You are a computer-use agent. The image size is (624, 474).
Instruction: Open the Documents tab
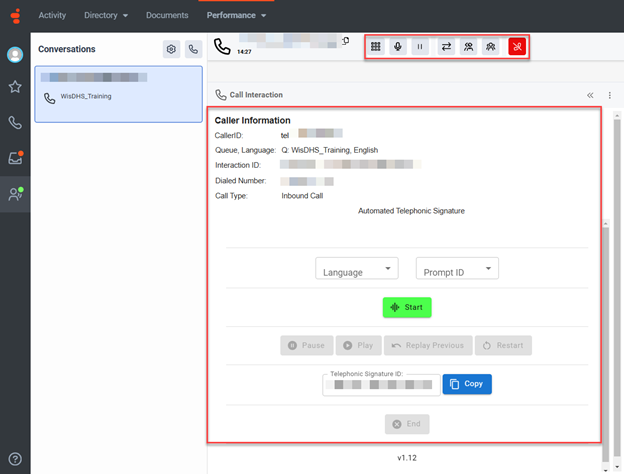pos(166,16)
